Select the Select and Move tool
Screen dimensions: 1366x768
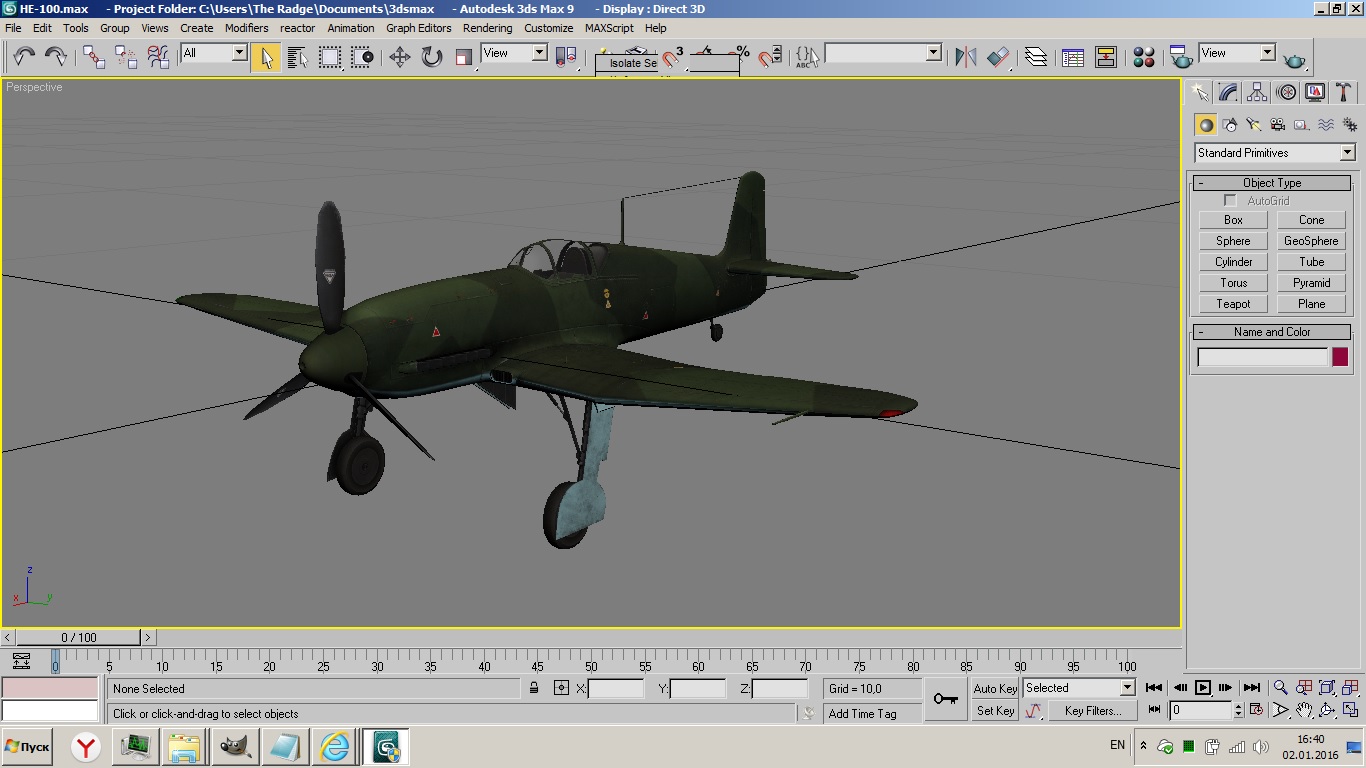tap(400, 57)
